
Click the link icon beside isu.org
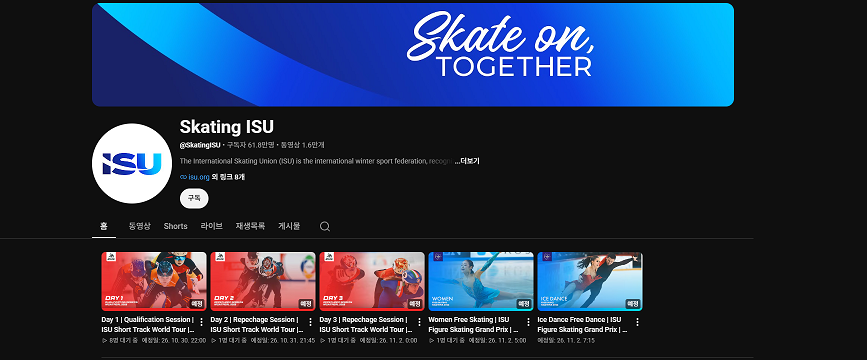tap(183, 177)
